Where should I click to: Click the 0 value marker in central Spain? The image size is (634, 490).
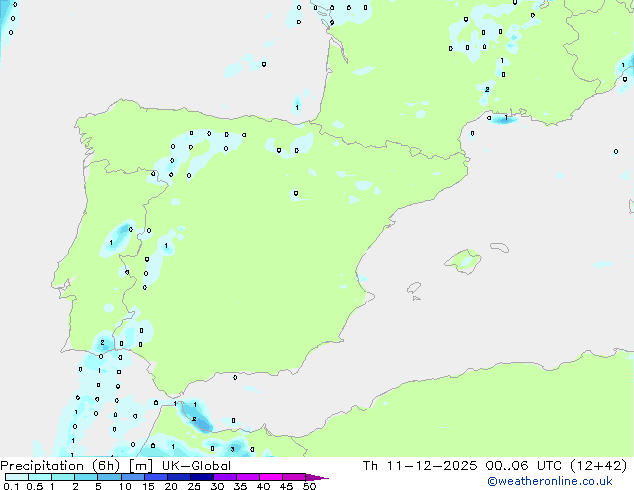(295, 193)
